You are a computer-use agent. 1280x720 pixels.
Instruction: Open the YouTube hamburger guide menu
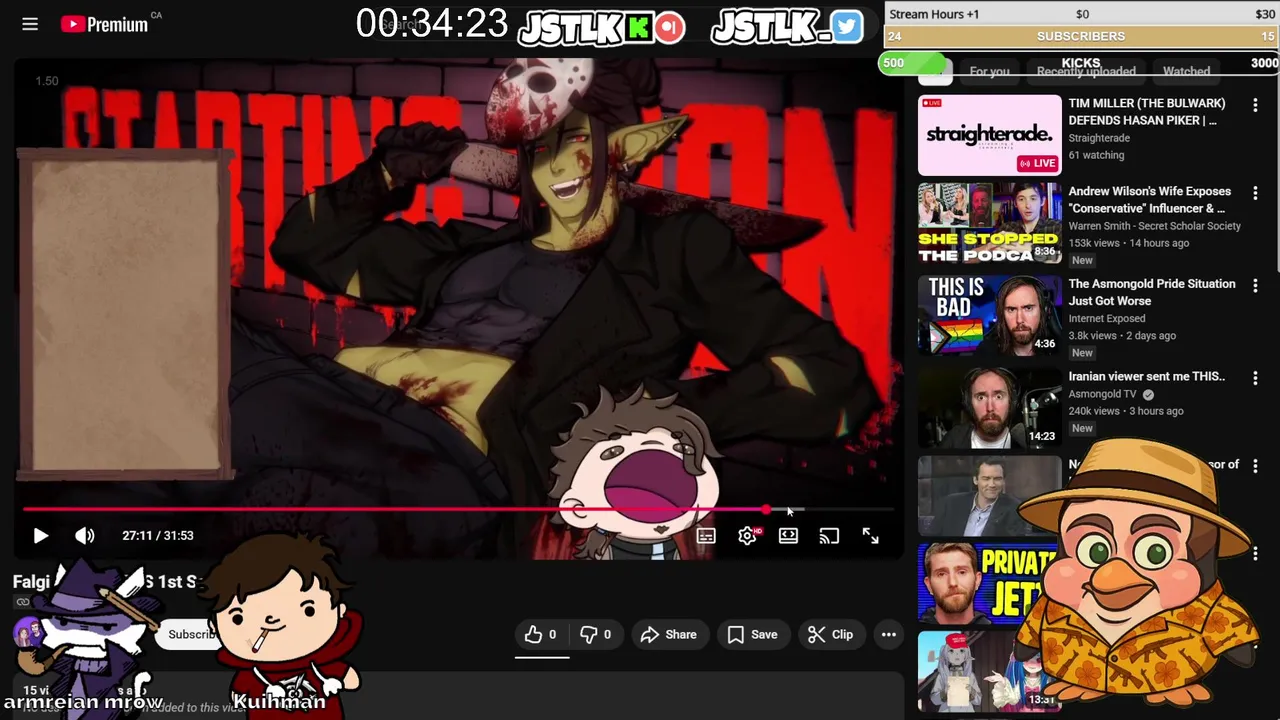point(30,24)
